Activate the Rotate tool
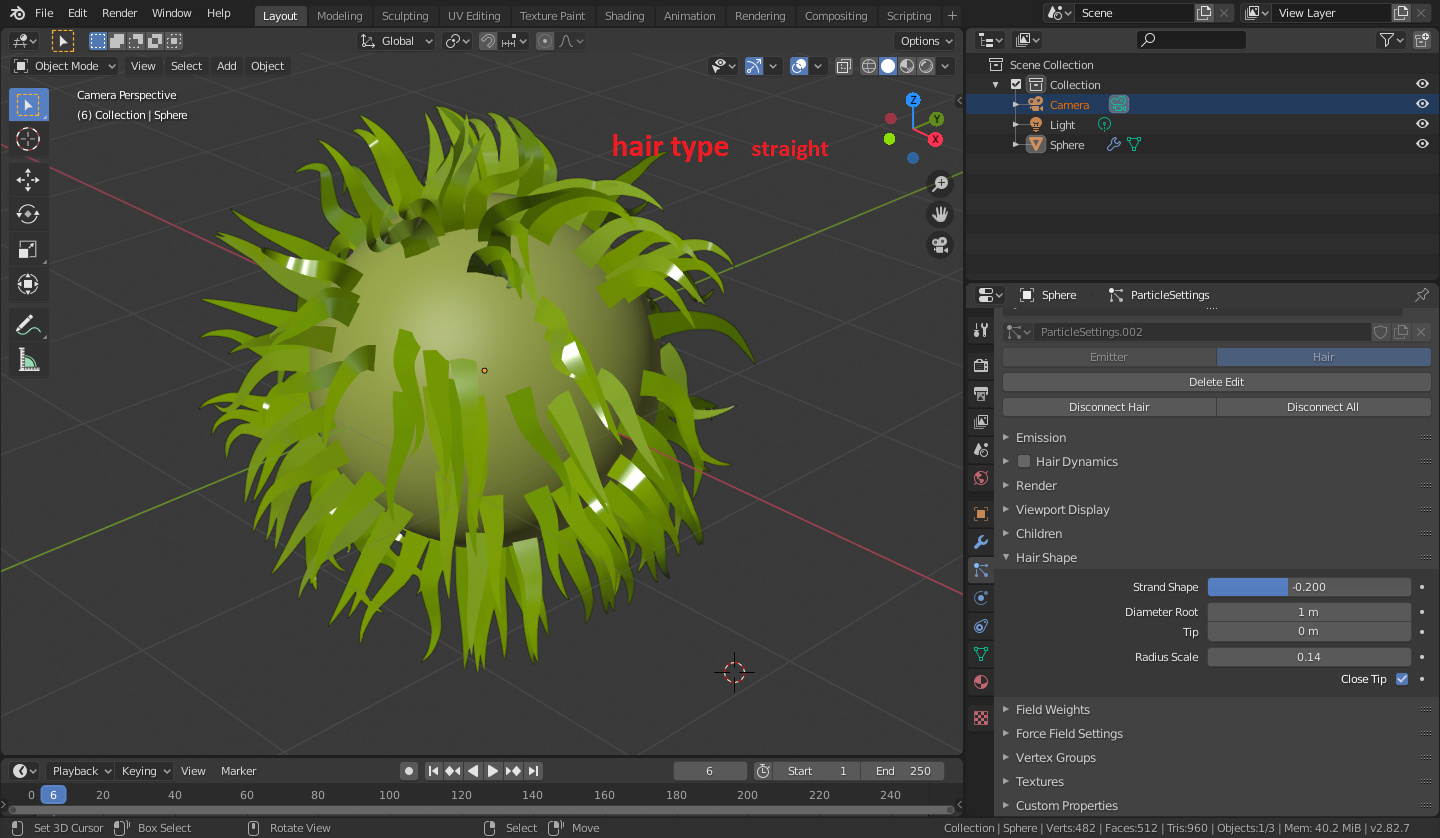This screenshot has height=838, width=1440. point(28,214)
